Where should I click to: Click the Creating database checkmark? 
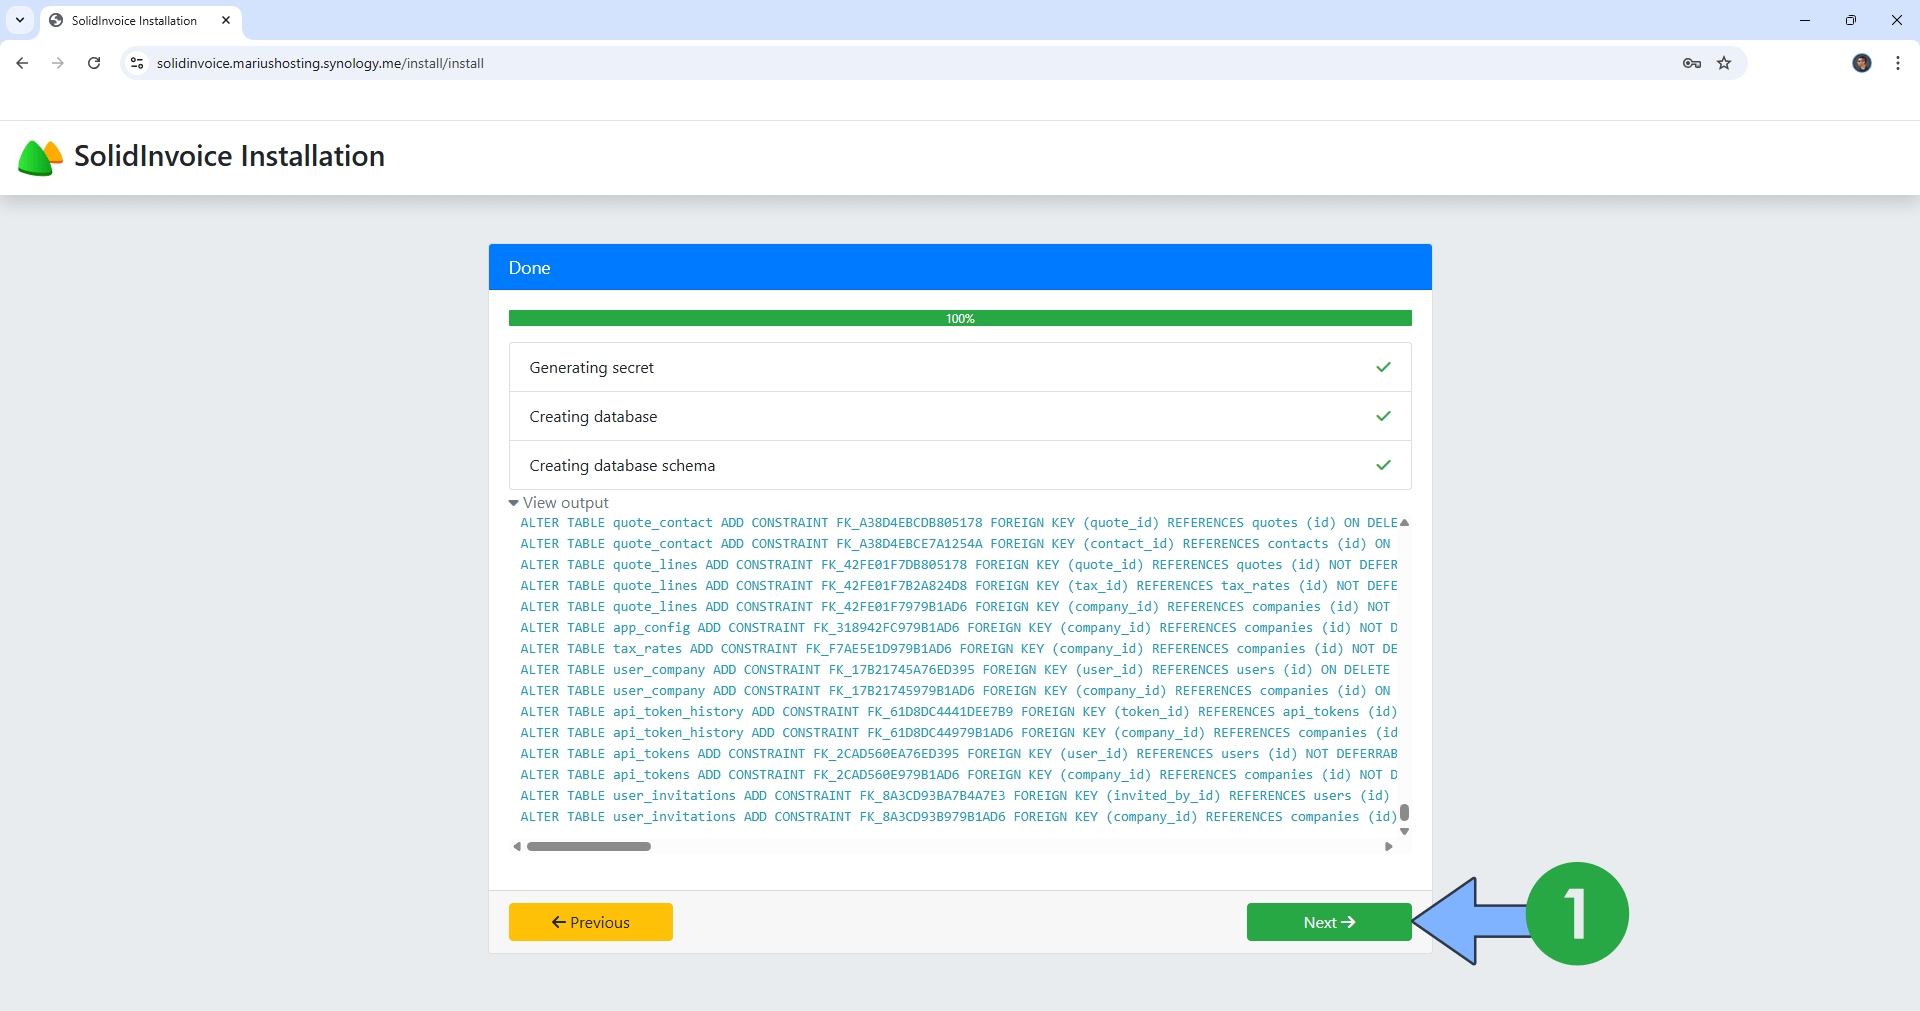1383,416
